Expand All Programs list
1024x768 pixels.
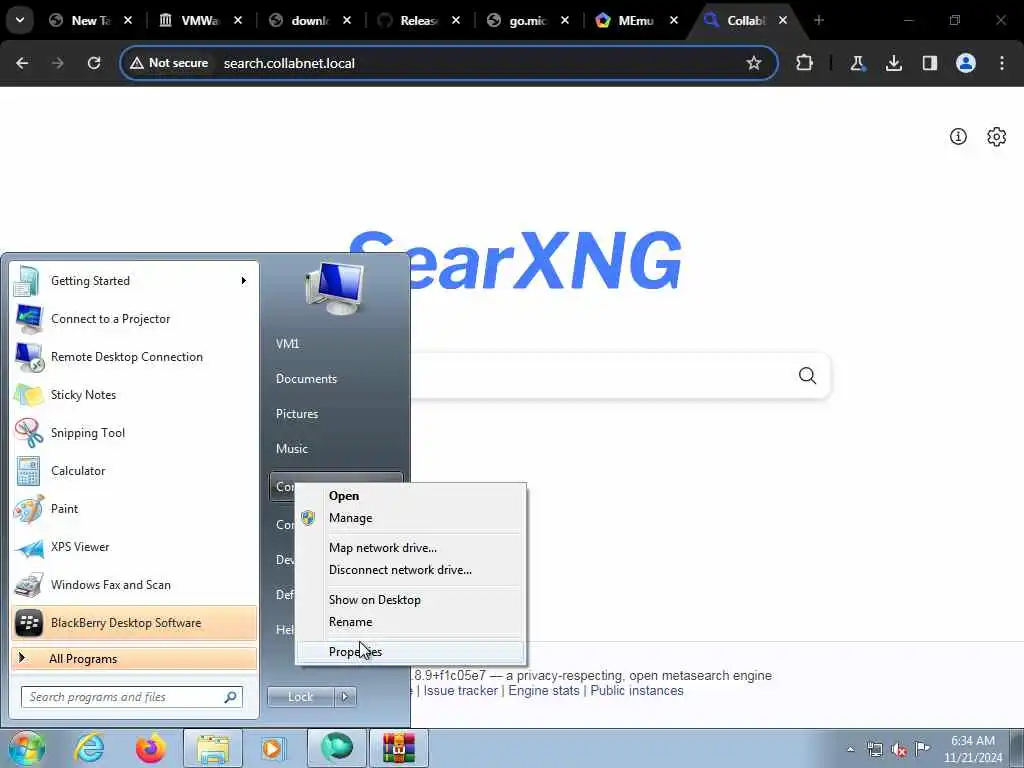pyautogui.click(x=134, y=658)
